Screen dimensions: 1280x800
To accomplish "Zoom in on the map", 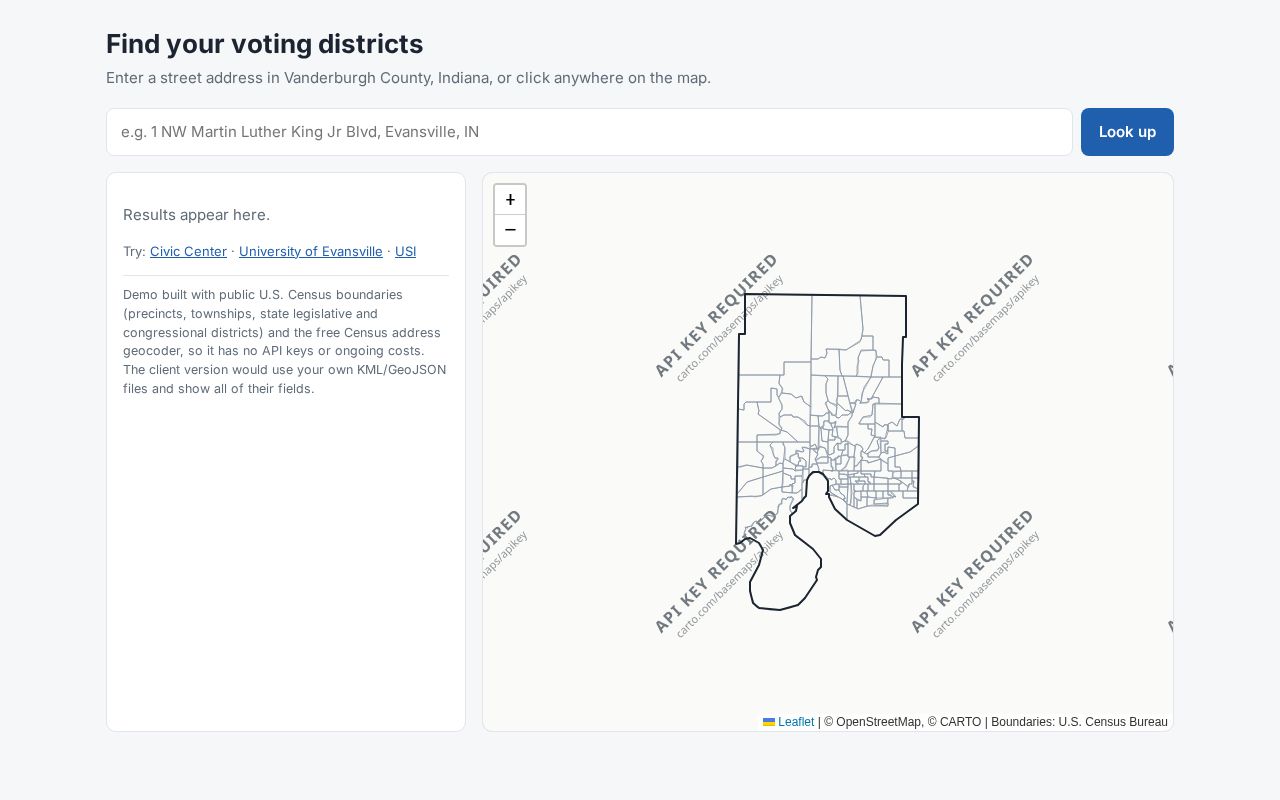I will tap(510, 200).
